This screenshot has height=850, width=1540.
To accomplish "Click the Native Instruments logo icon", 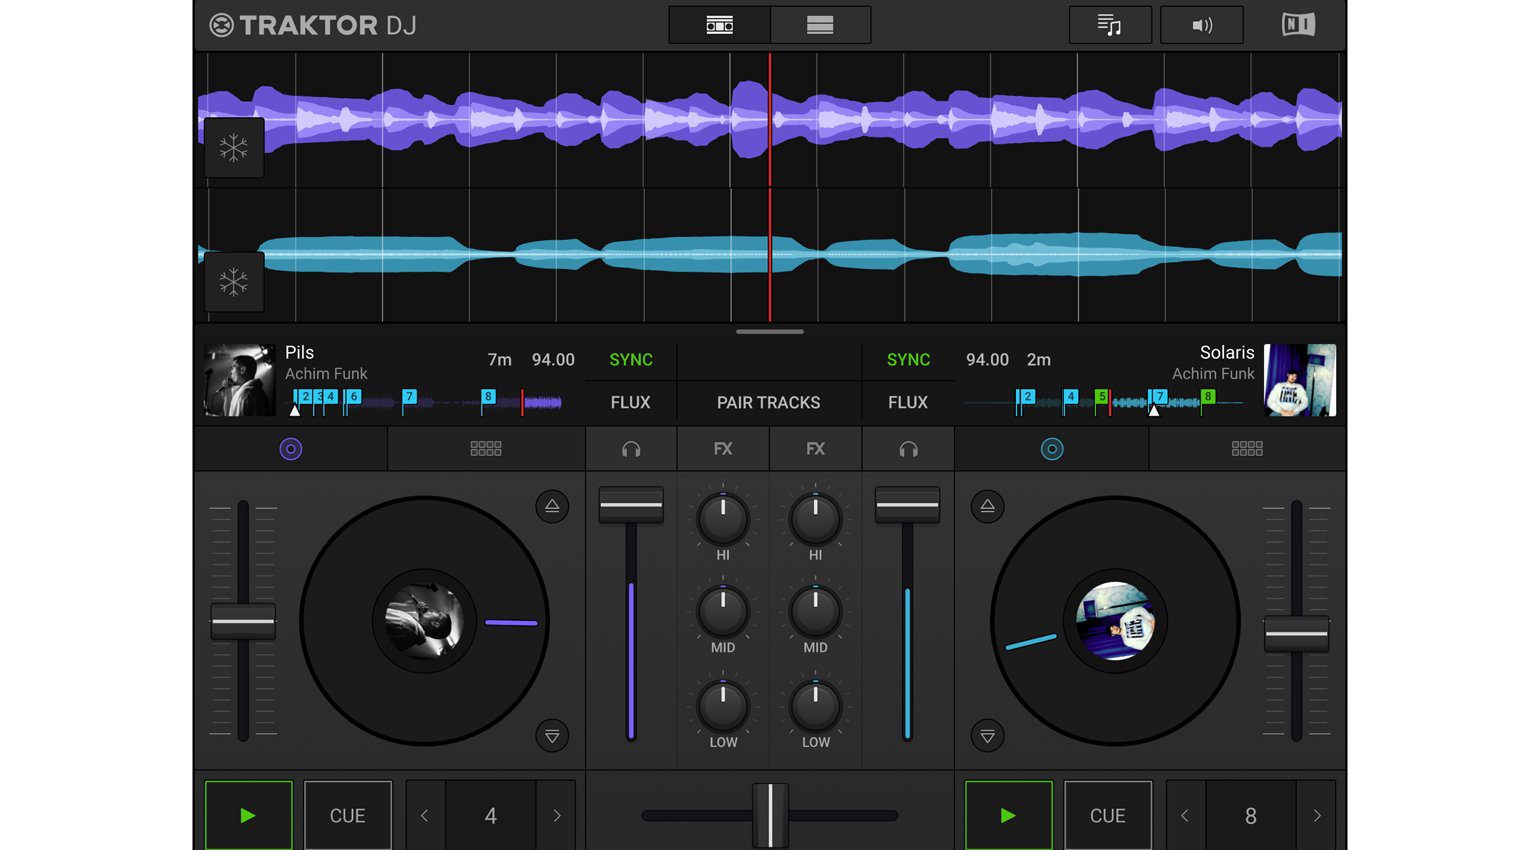I will coord(1299,24).
